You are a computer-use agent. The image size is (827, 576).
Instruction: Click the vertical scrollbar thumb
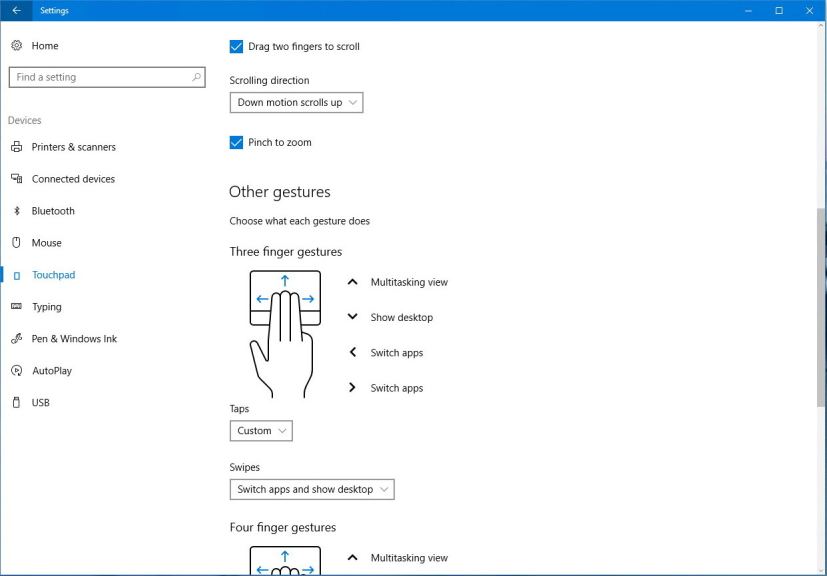(x=821, y=307)
